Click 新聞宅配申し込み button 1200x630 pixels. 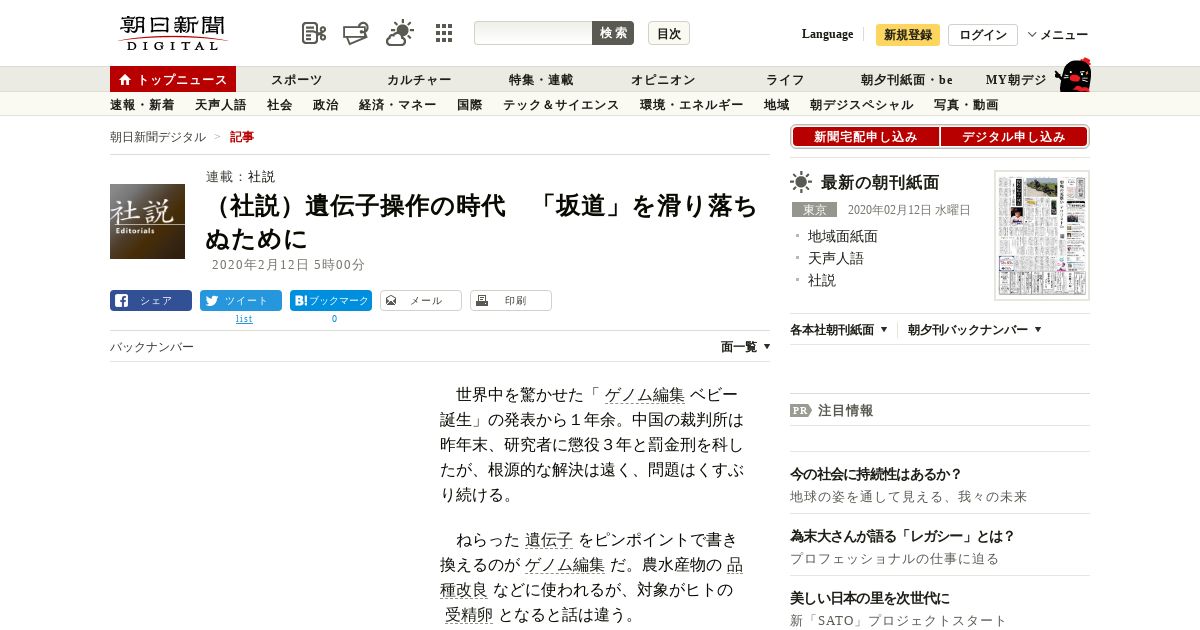(865, 137)
